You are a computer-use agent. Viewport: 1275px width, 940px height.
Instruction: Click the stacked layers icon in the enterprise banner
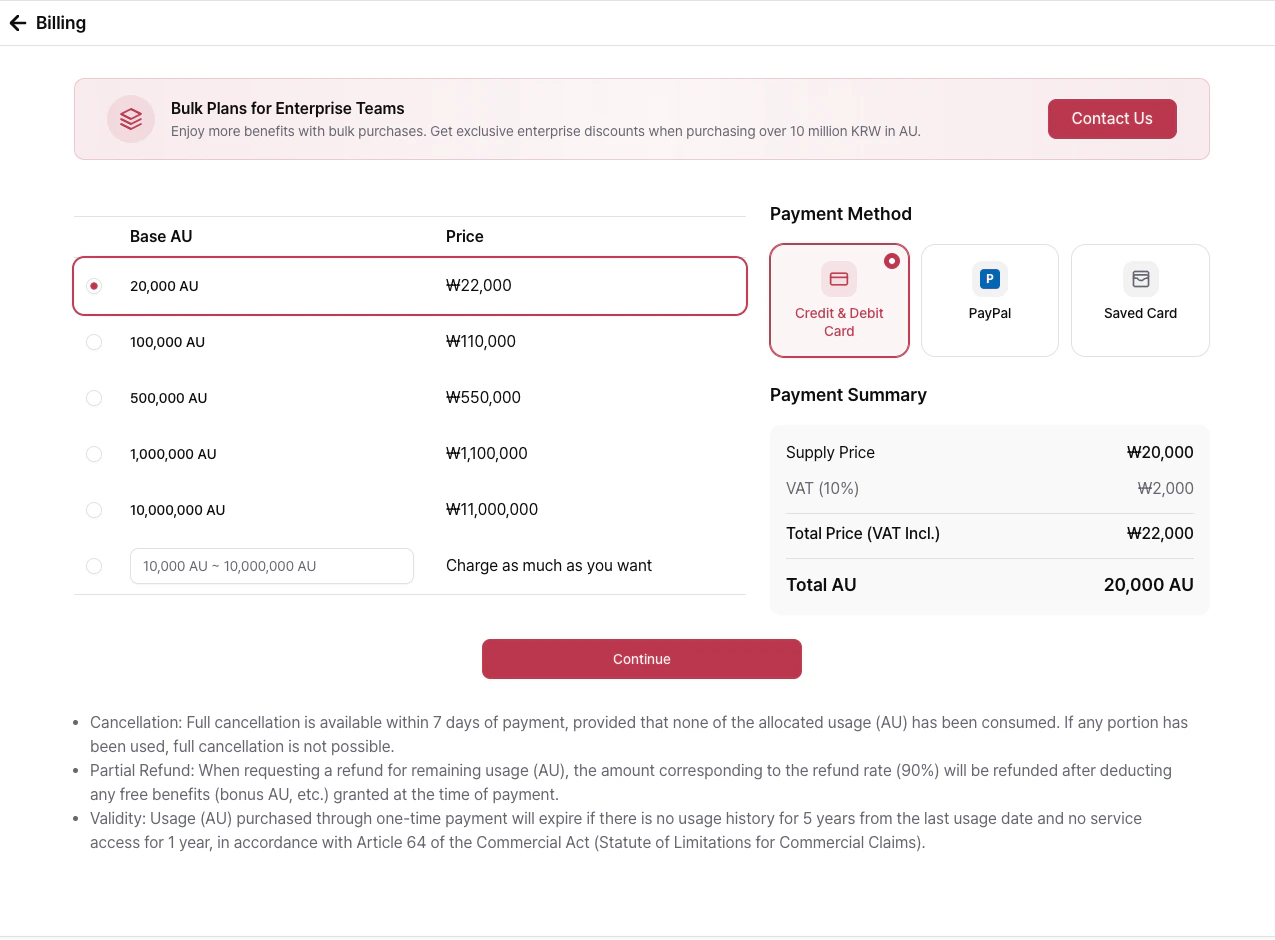tap(131, 119)
